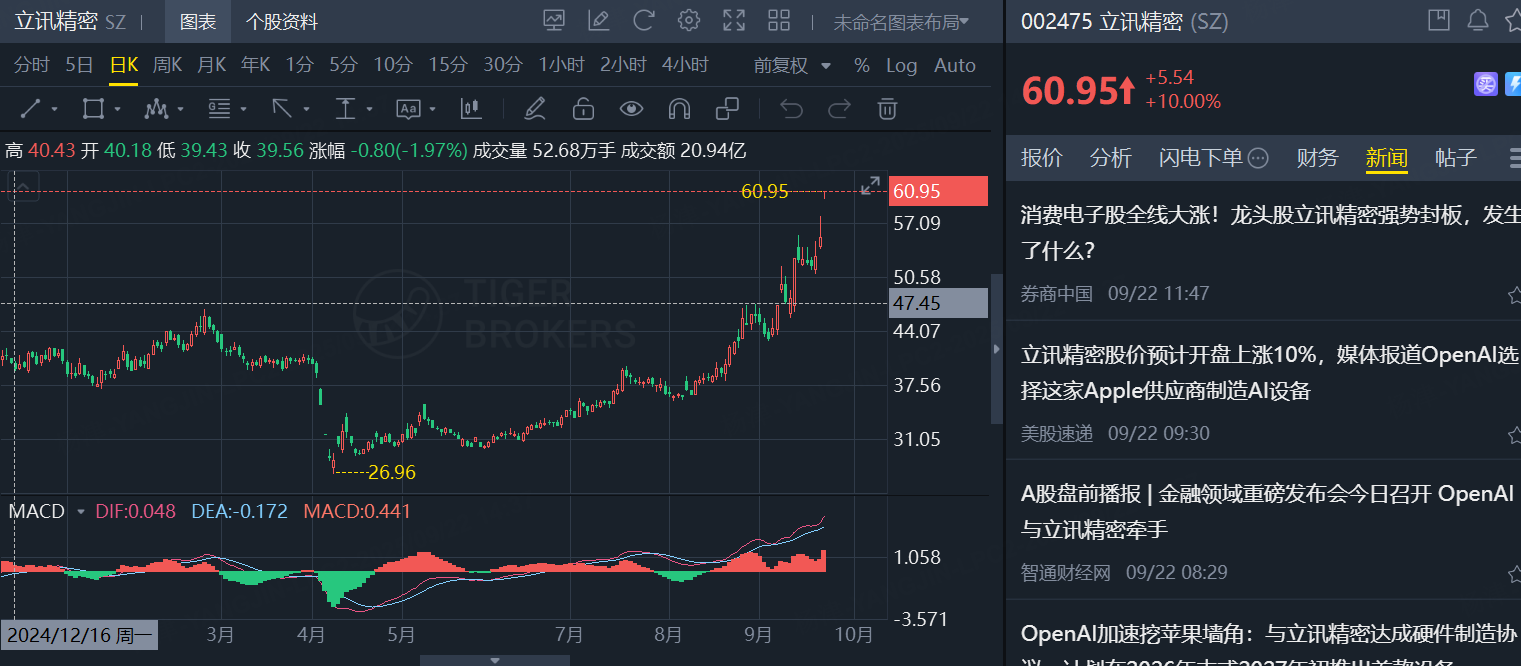
Task: Select the 年K timeframe
Action: tap(256, 65)
